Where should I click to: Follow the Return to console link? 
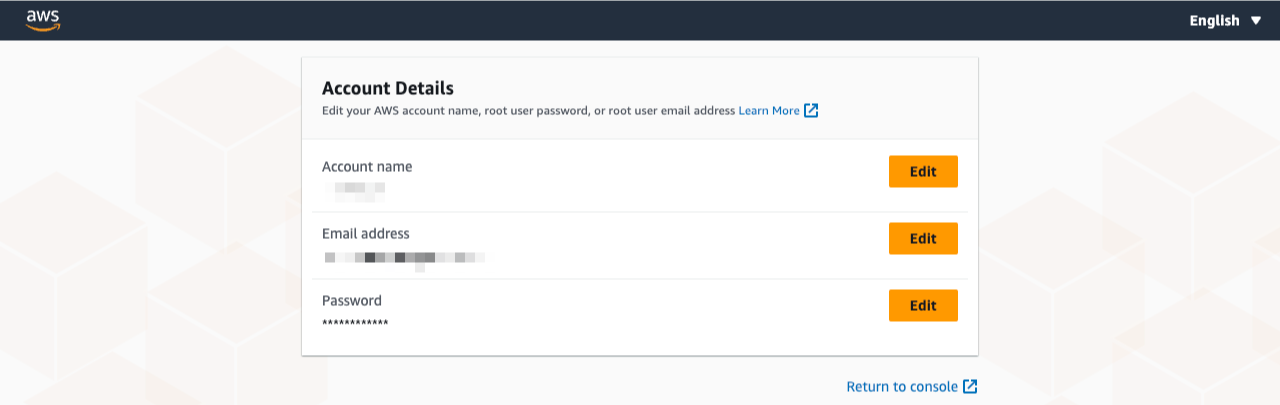902,386
